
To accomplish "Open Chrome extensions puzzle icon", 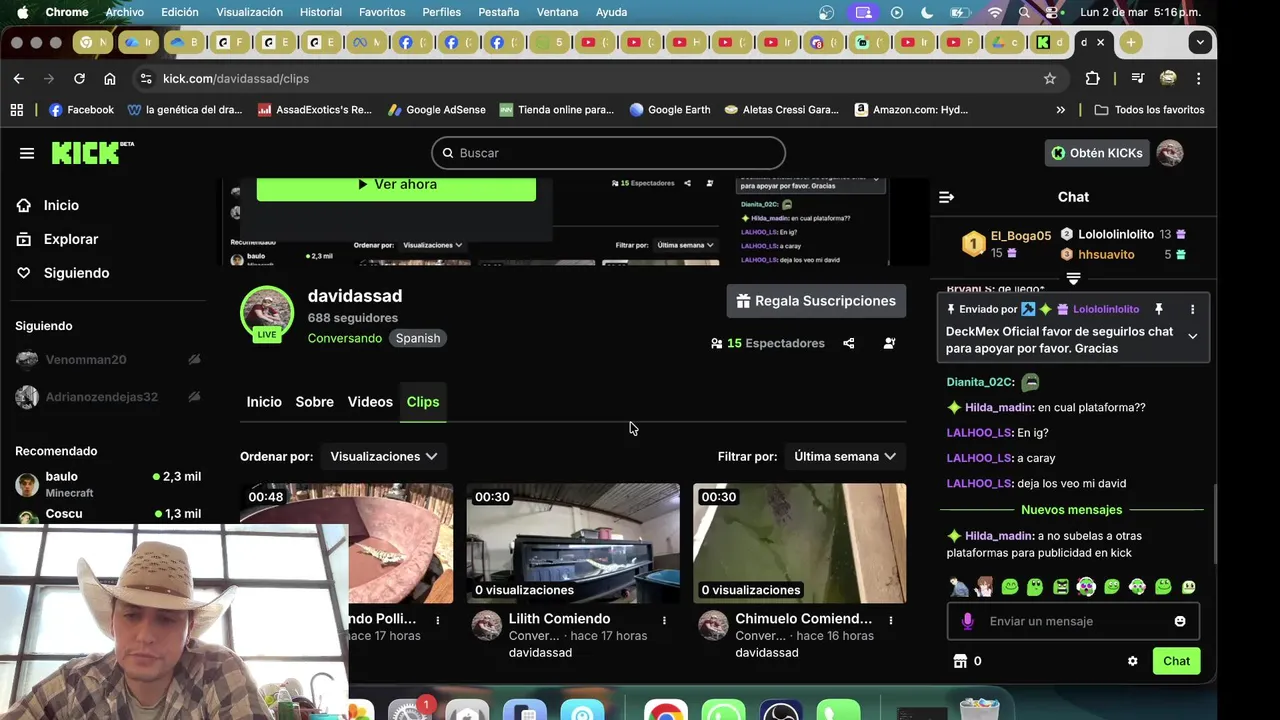I will click(1092, 78).
